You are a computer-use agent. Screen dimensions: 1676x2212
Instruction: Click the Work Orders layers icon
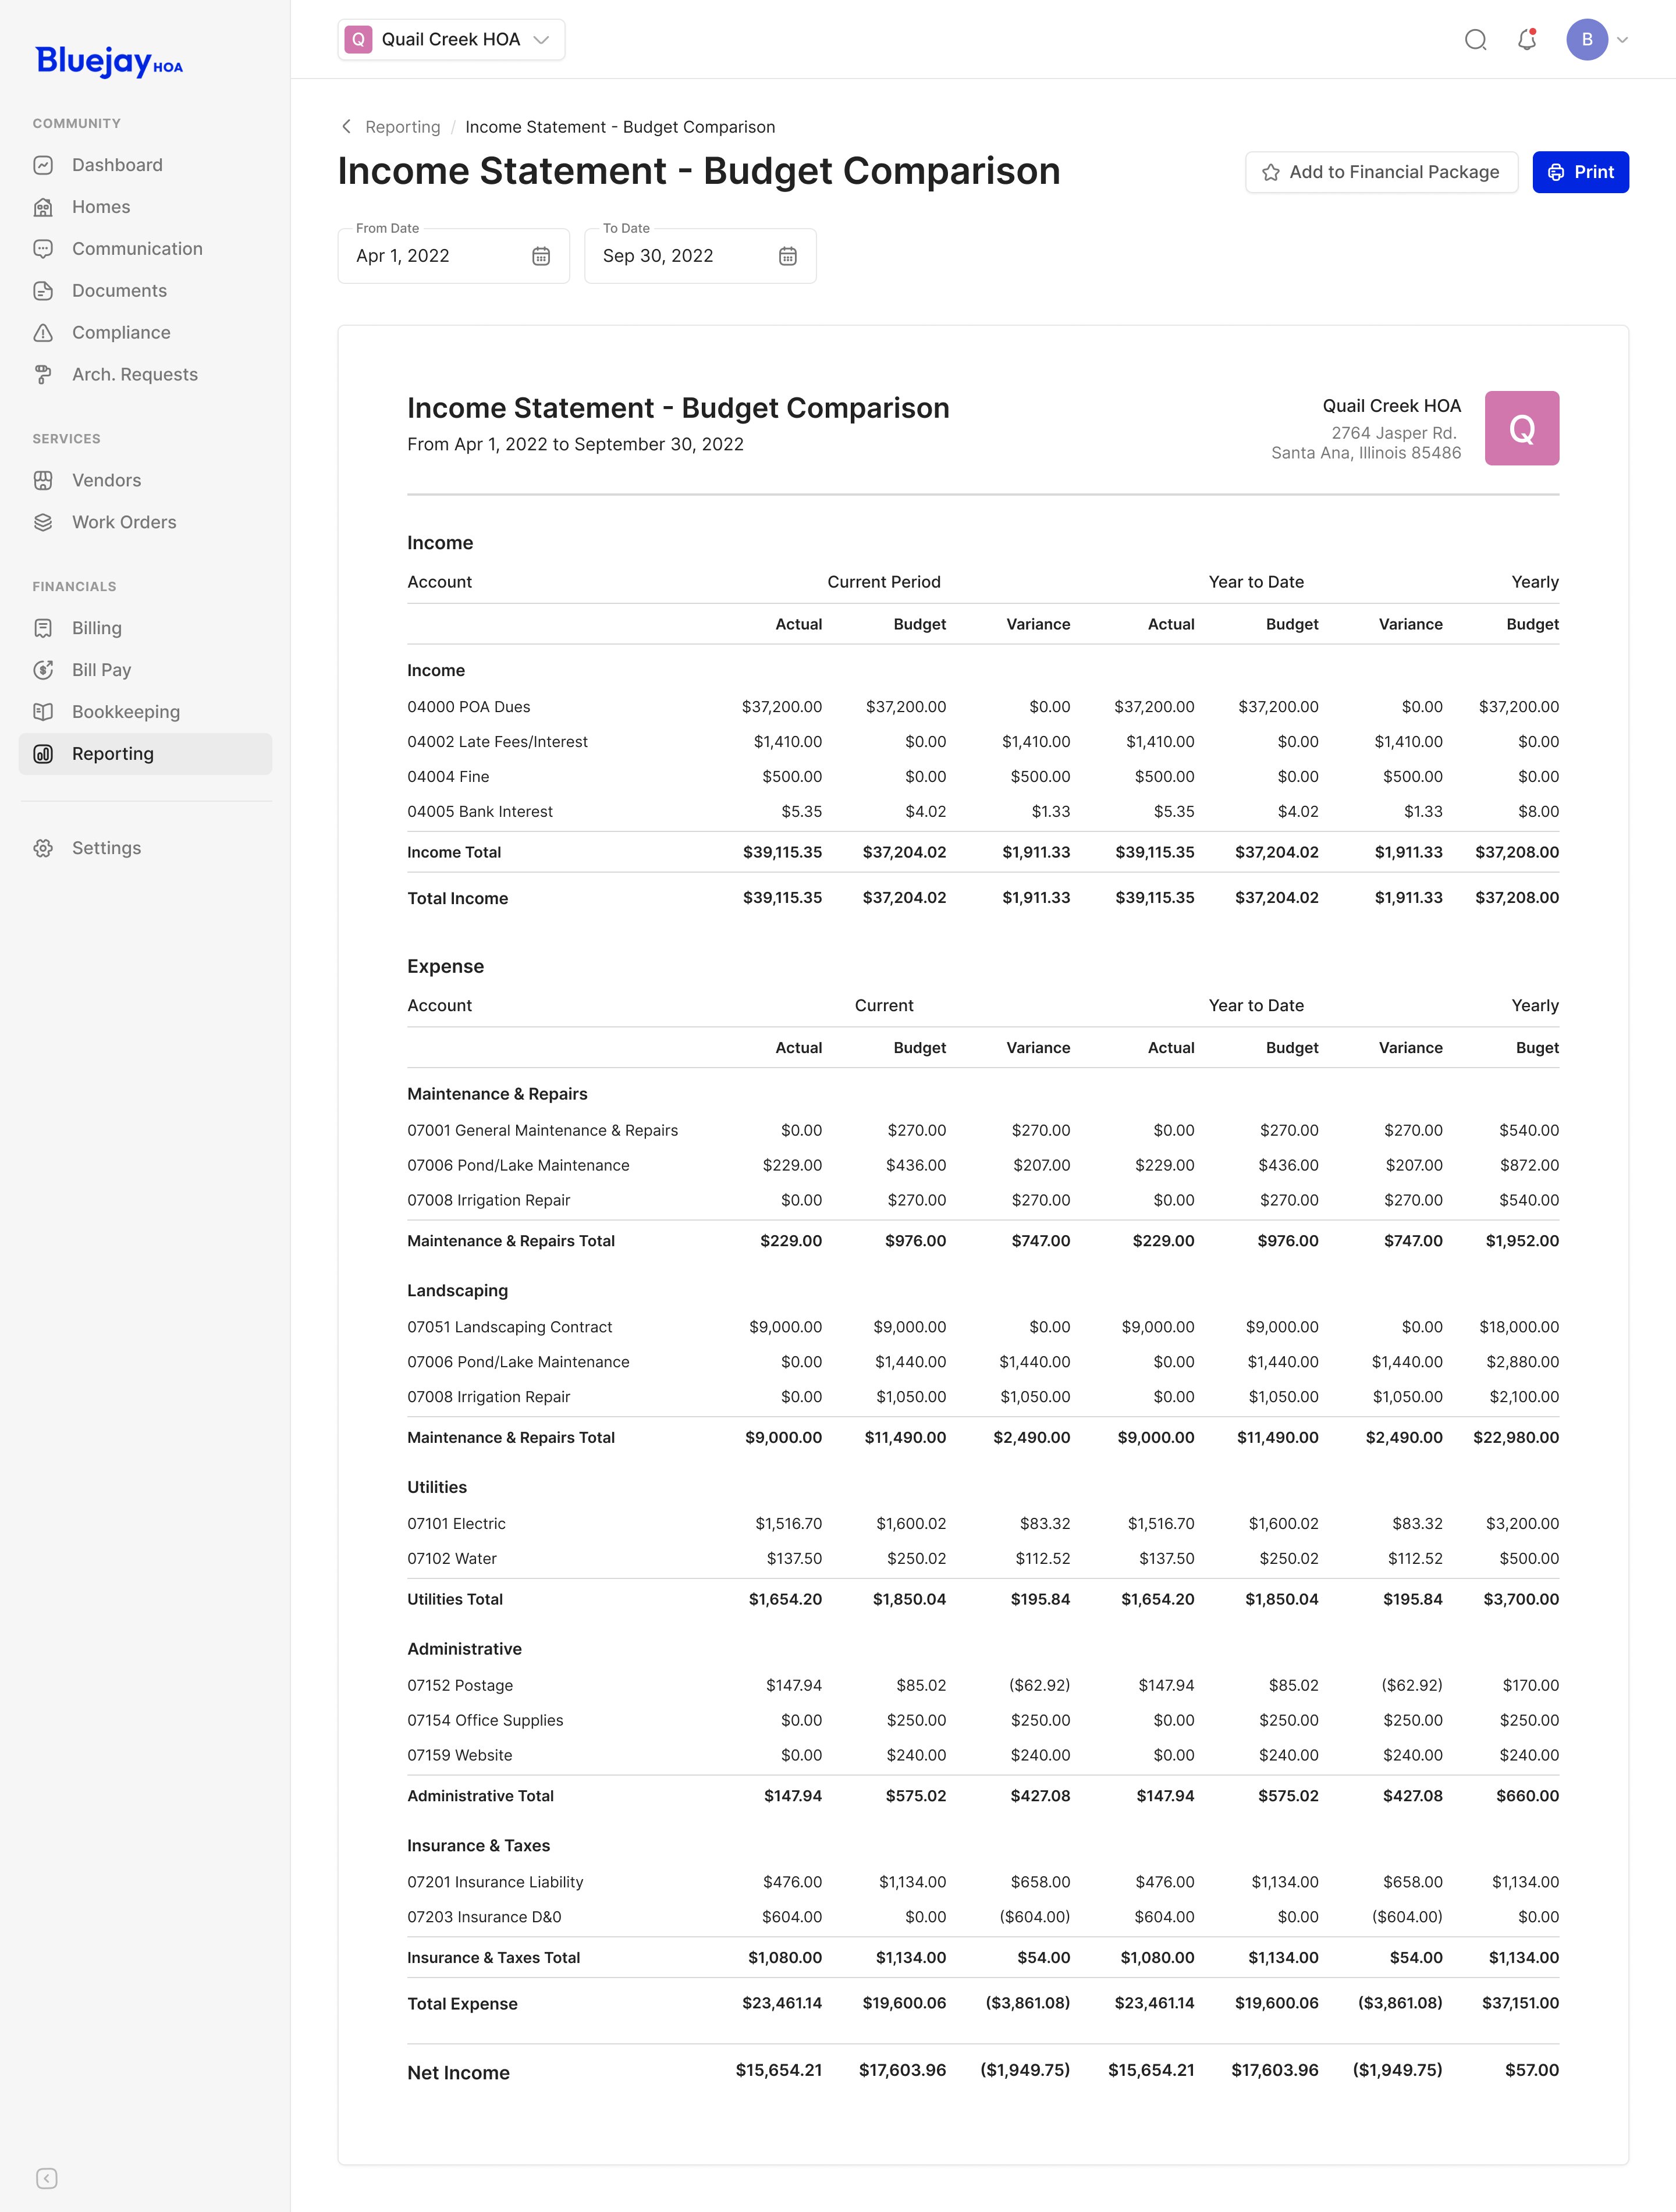[x=43, y=522]
